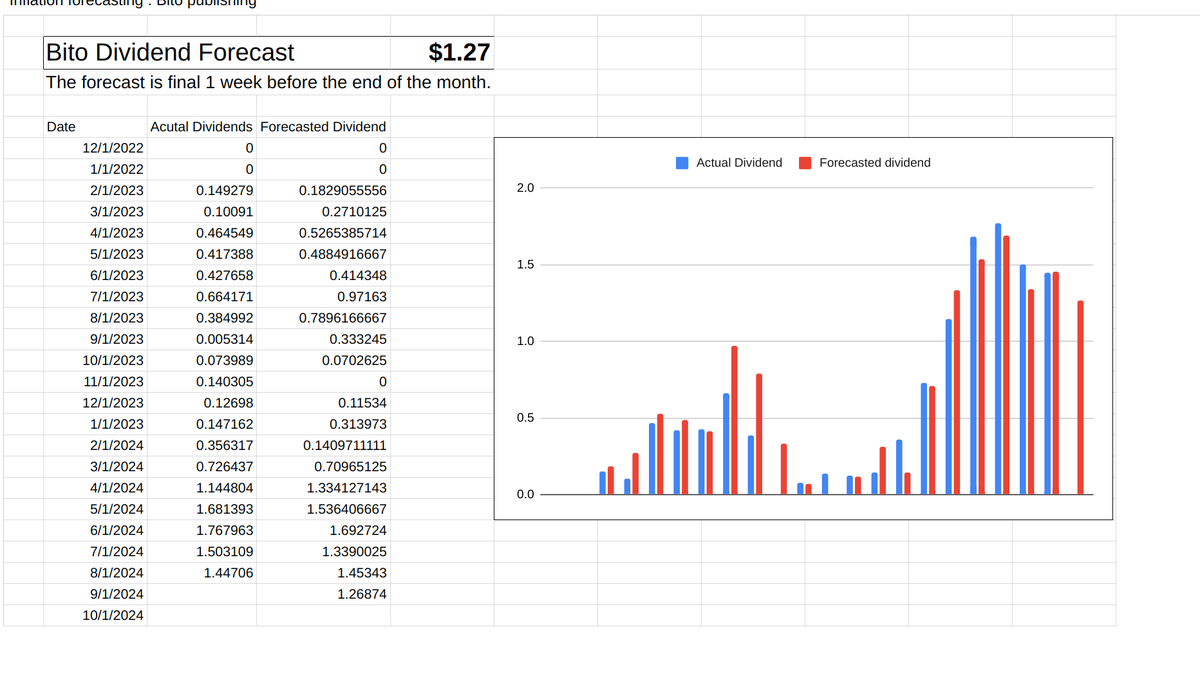1200x674 pixels.
Task: Select forecasted value 0.0702625
Action: pos(323,360)
